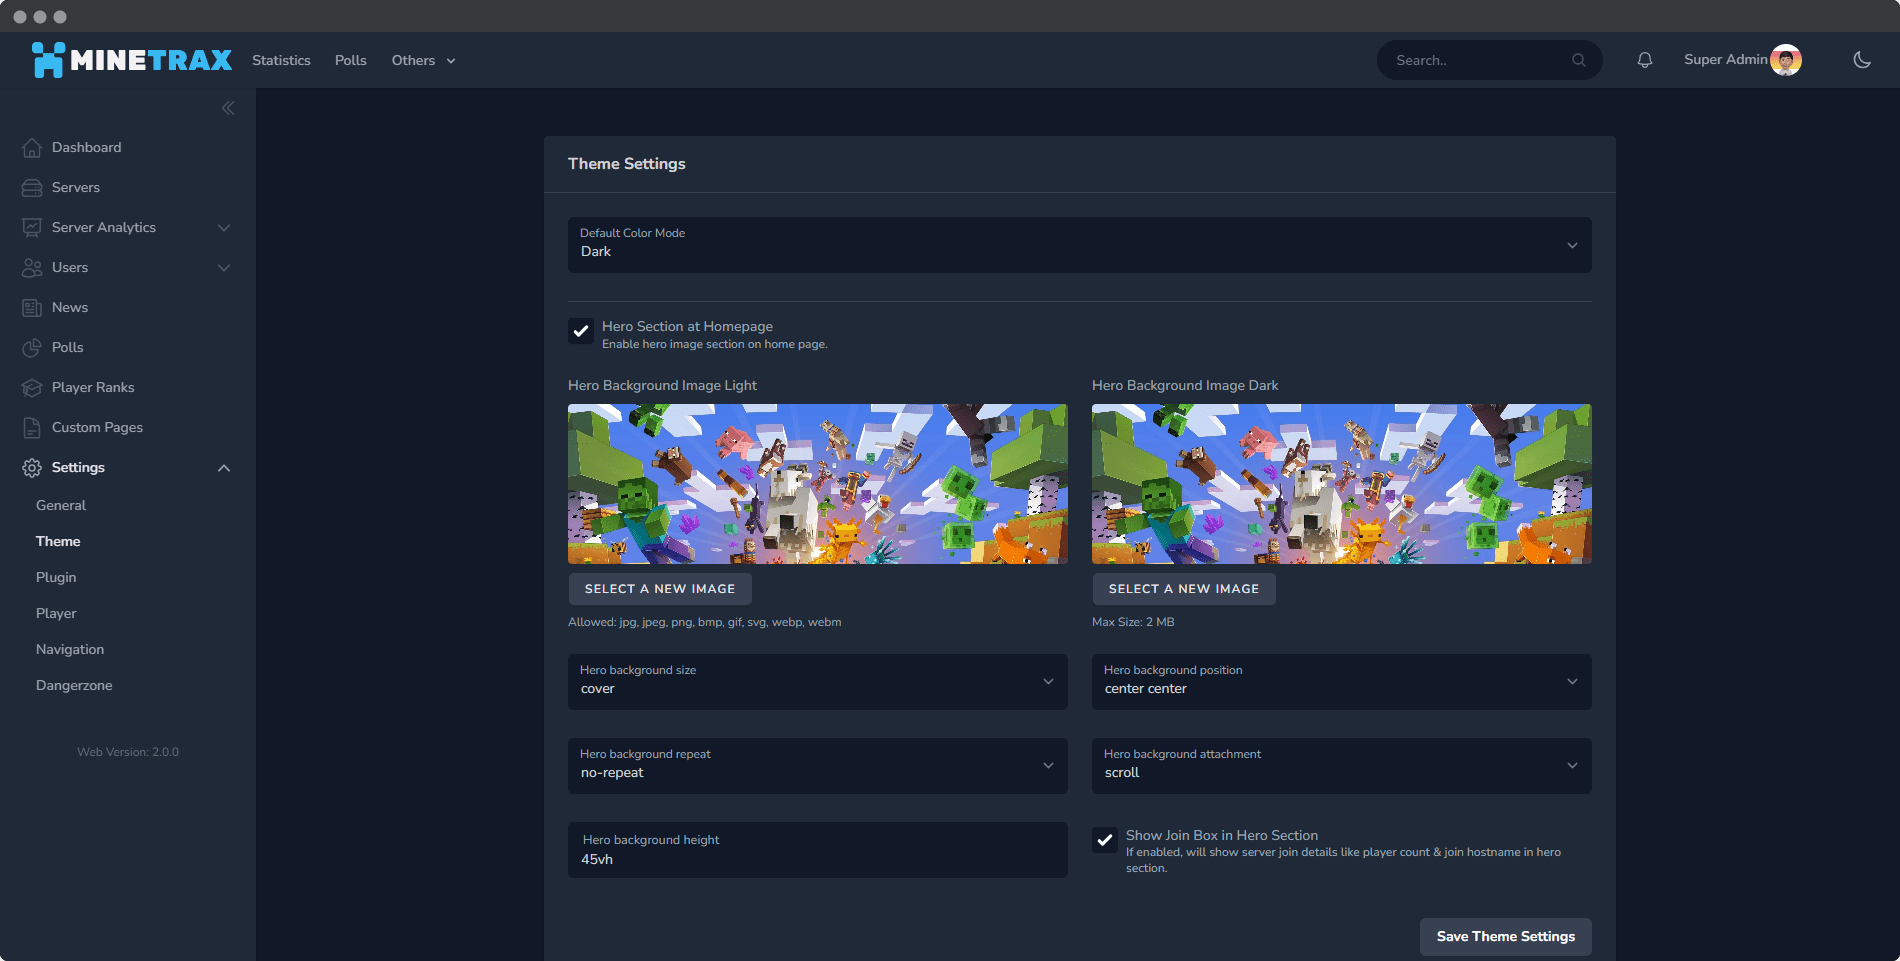This screenshot has height=961, width=1900.
Task: Click the Super Admin username
Action: pos(1725,60)
